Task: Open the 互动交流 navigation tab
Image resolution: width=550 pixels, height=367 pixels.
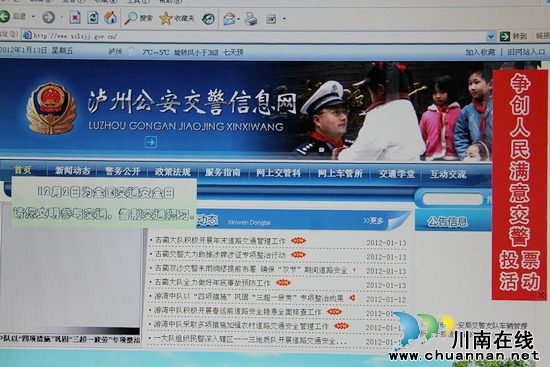Action: 448,174
